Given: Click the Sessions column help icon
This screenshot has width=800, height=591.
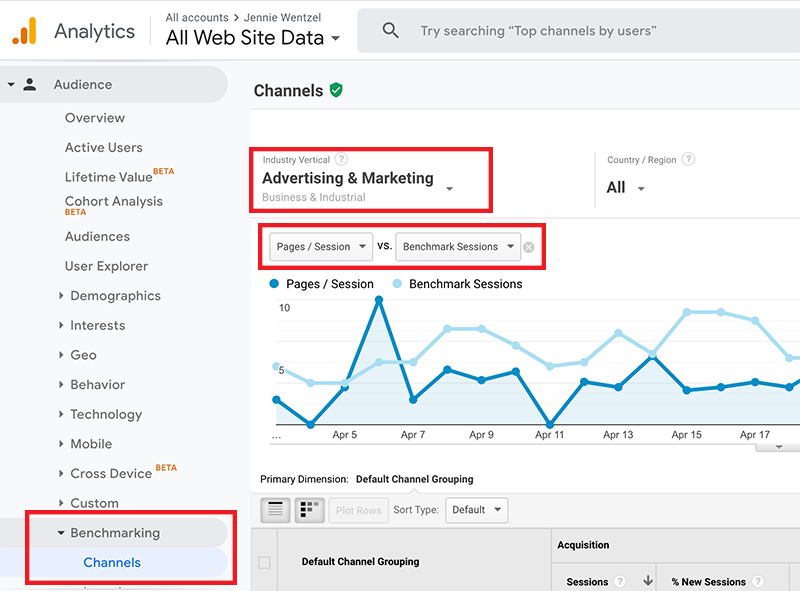Looking at the screenshot, I should pos(620,581).
